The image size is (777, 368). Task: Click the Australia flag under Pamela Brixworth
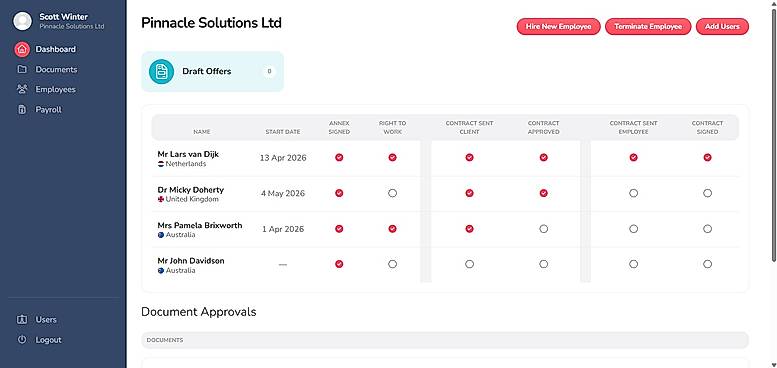161,235
